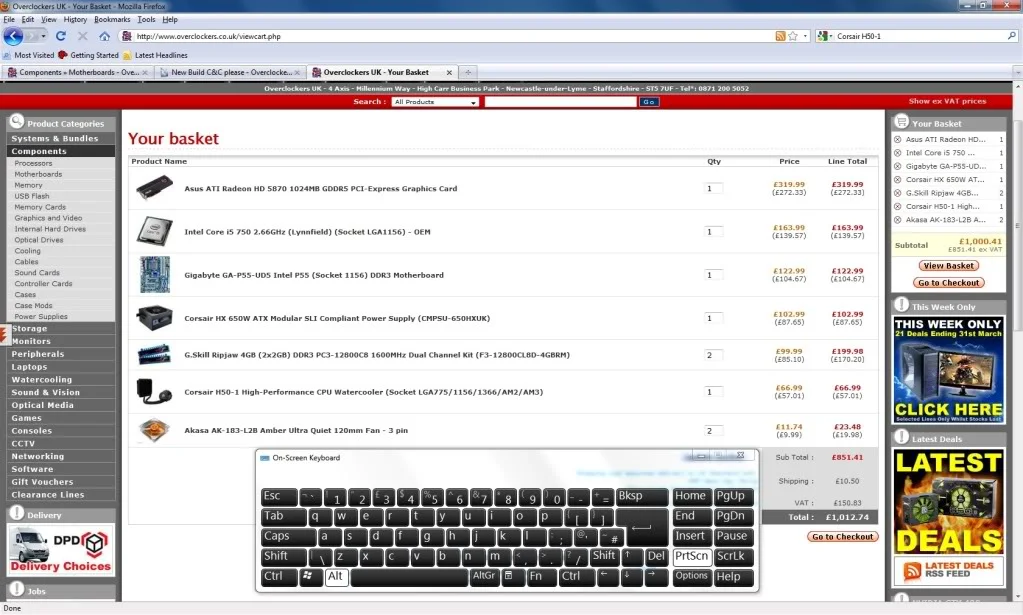Viewport: 1023px width, 615px height.
Task: Remove Asus ATI Radeon from sidebar basket
Action: coord(898,140)
